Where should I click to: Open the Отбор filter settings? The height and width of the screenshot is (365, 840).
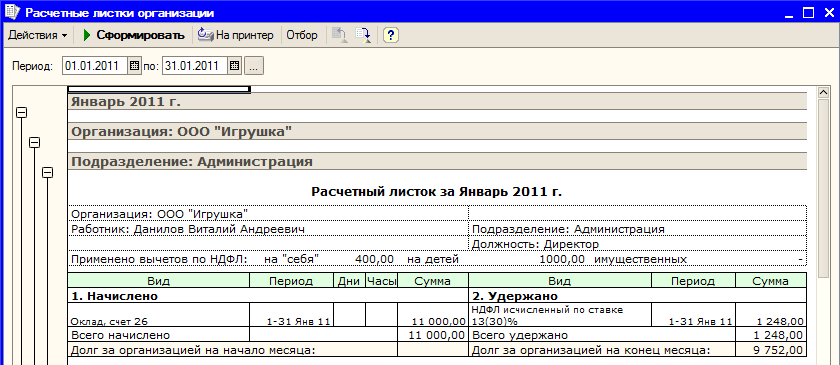coord(302,35)
